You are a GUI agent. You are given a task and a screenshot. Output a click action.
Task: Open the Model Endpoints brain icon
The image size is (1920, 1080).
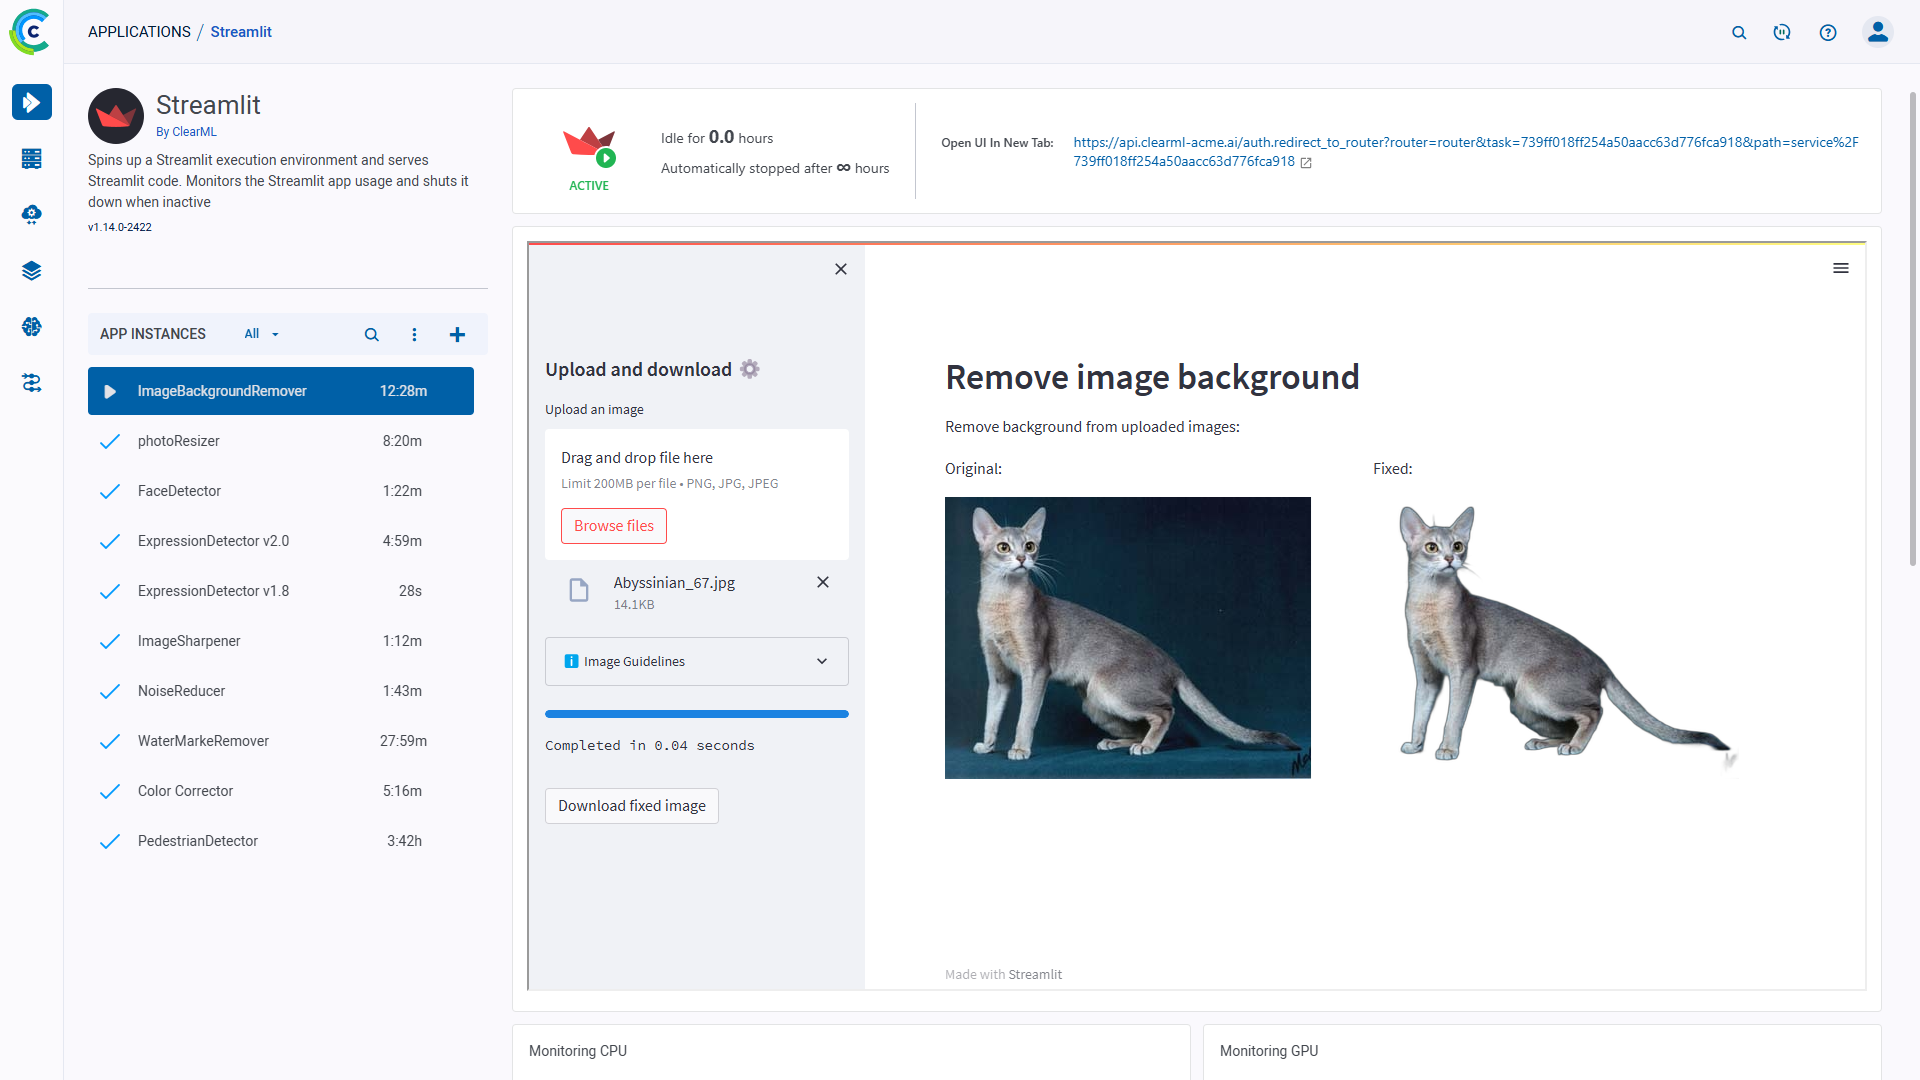[32, 326]
